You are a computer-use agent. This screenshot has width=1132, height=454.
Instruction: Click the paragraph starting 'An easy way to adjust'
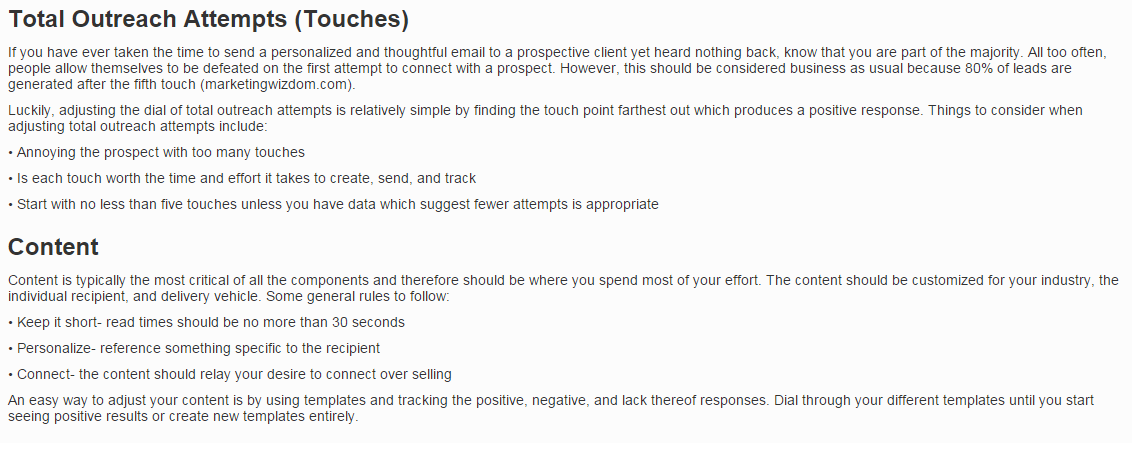551,409
